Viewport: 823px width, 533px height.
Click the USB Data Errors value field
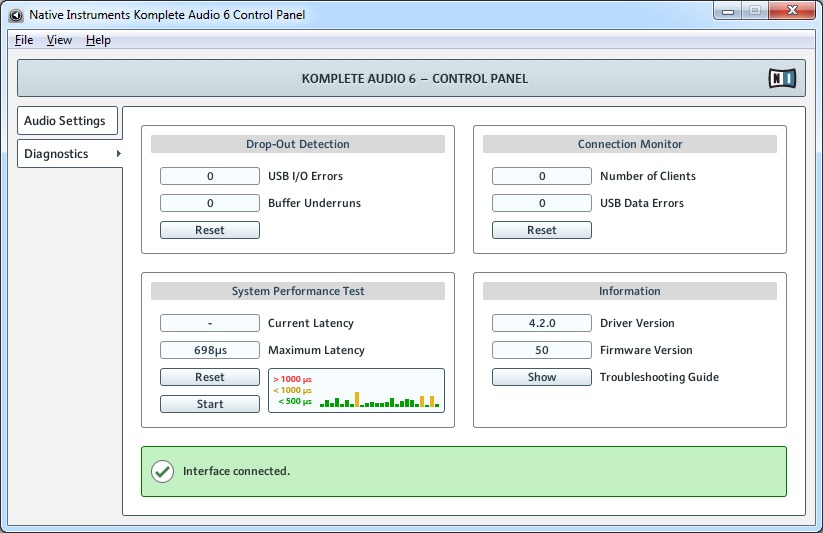542,203
